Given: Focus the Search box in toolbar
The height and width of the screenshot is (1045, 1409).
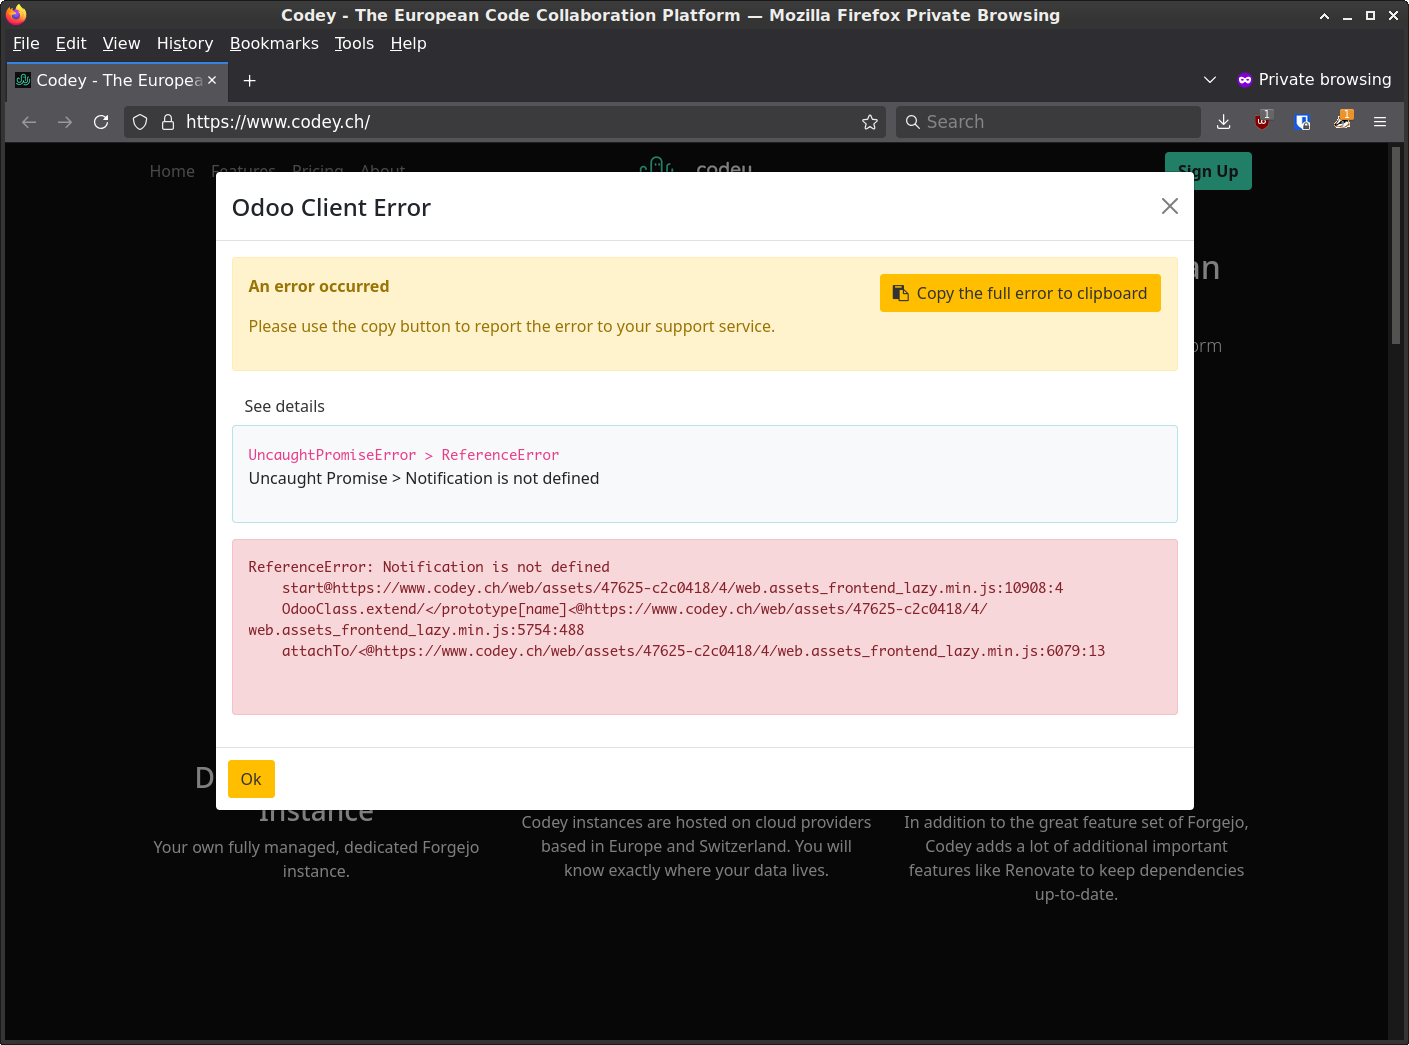Looking at the screenshot, I should pos(1048,122).
